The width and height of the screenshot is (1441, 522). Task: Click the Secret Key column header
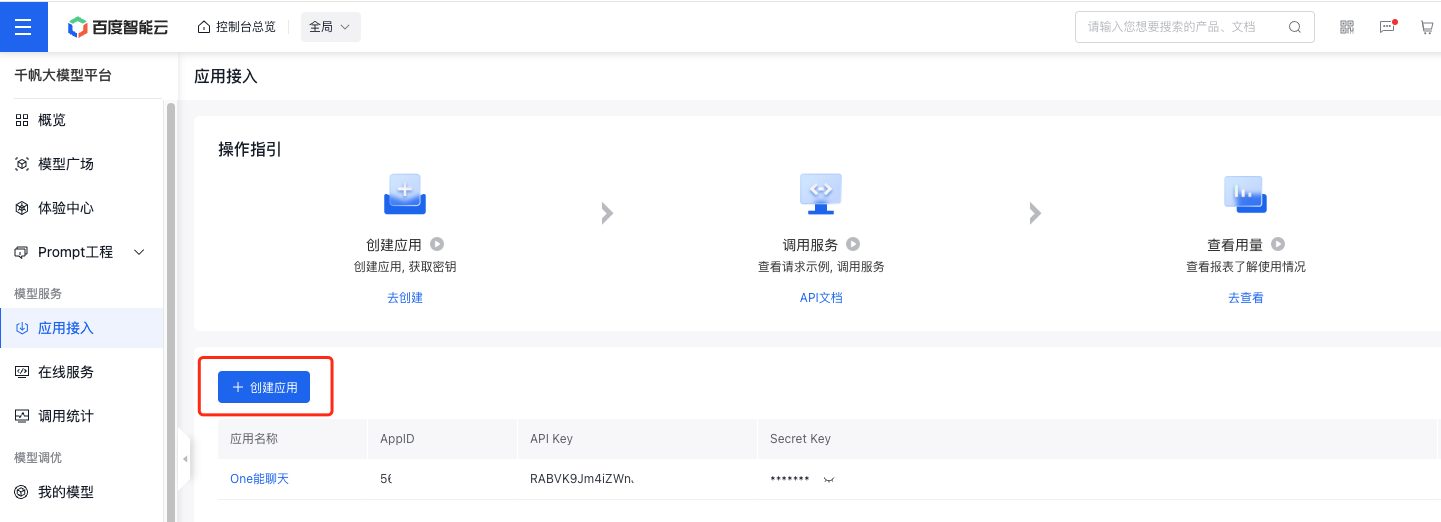coord(800,439)
